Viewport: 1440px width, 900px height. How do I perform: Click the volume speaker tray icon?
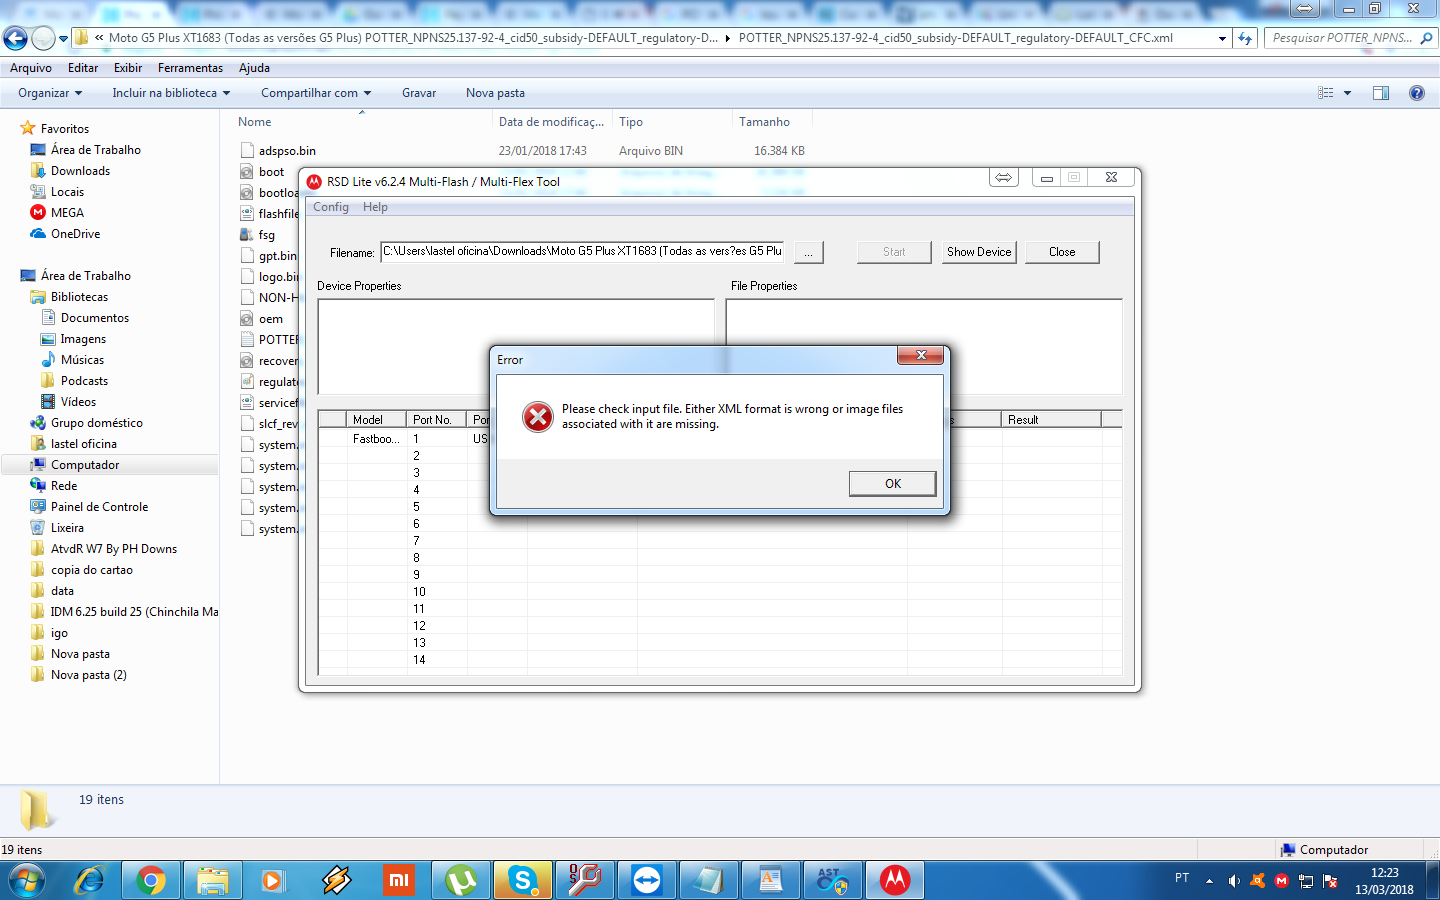pyautogui.click(x=1234, y=881)
